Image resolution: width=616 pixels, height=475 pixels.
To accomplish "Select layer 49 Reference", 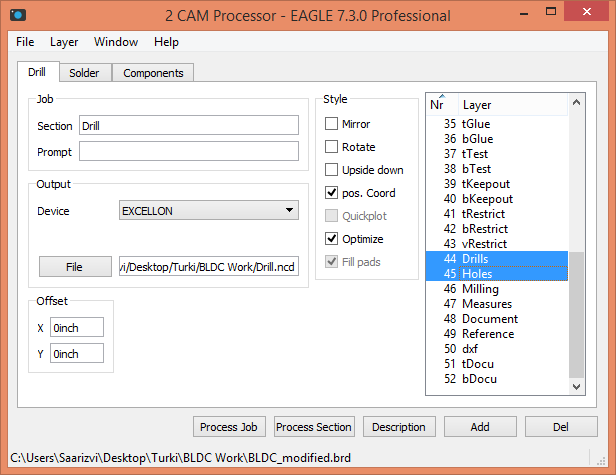I will click(x=497, y=334).
